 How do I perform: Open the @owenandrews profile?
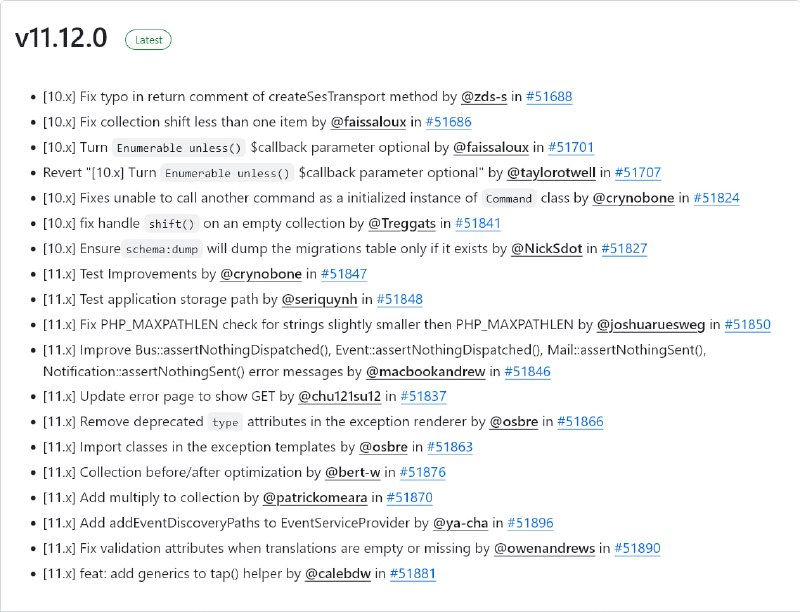pos(544,548)
